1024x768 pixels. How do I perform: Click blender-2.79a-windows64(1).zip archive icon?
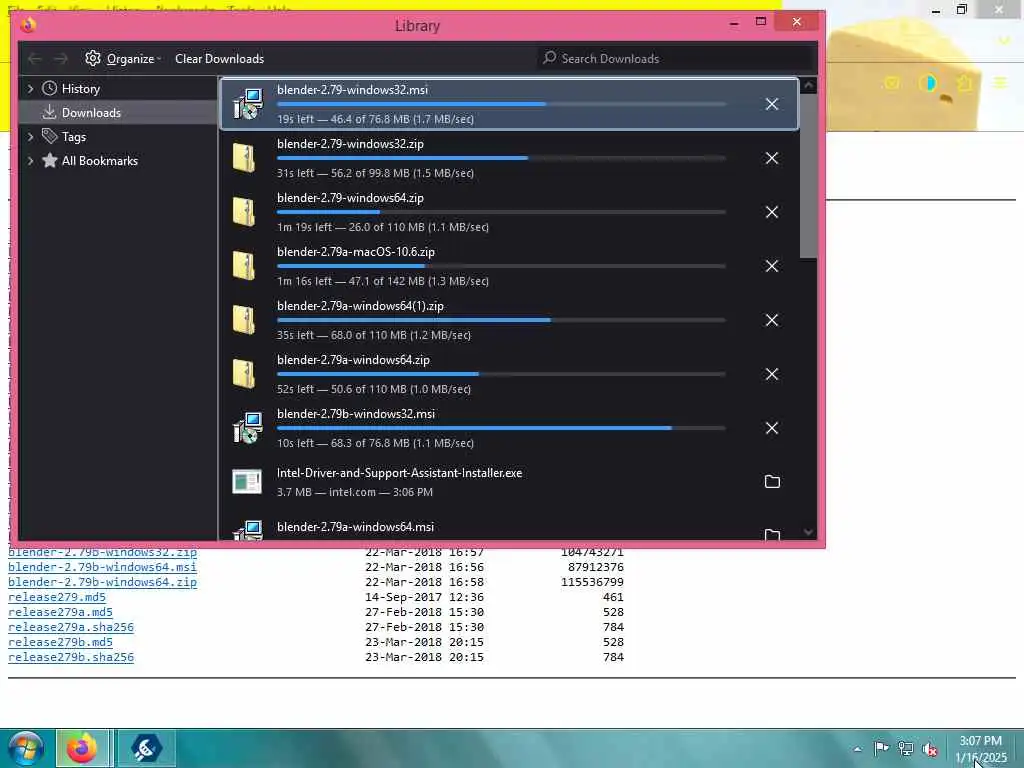coord(244,320)
